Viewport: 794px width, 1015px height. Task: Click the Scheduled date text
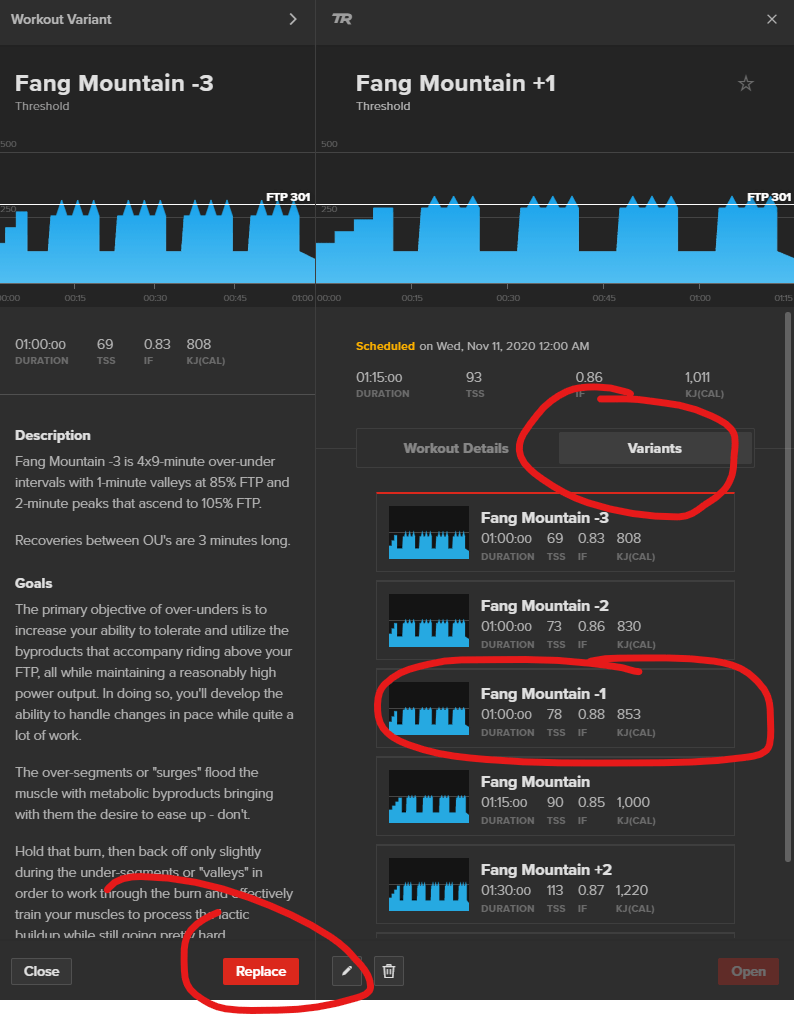click(x=472, y=346)
